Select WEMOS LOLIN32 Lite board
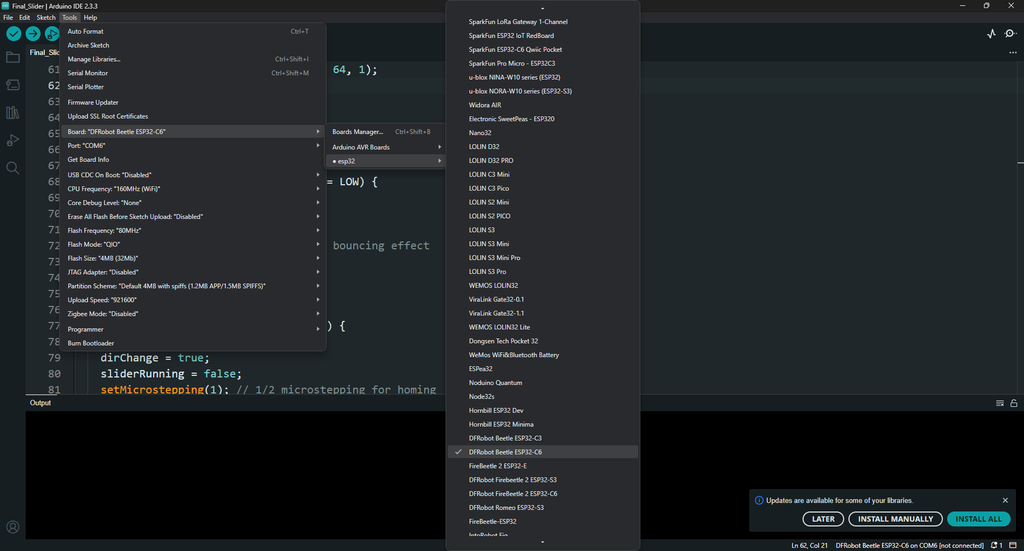This screenshot has height=551, width=1024. coord(543,327)
